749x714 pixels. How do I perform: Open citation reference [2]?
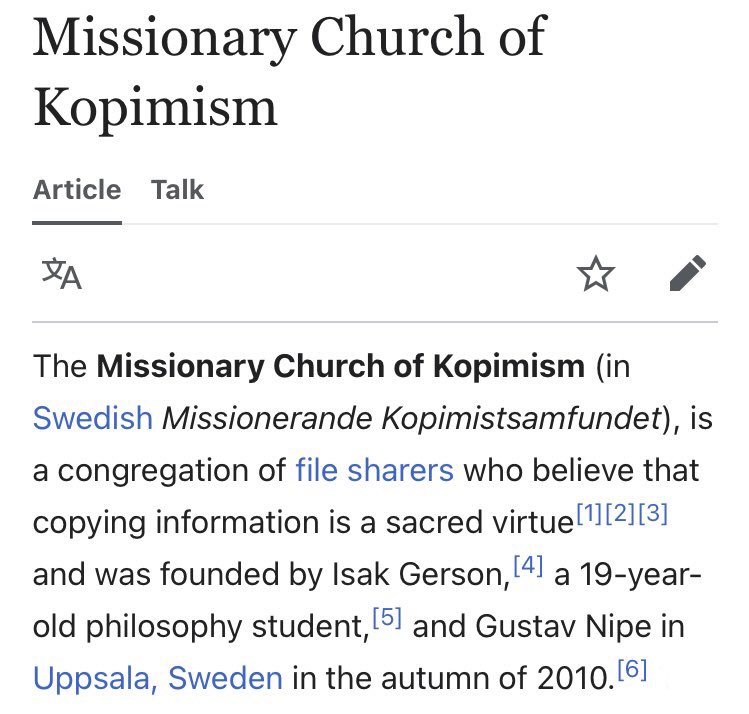[x=620, y=513]
